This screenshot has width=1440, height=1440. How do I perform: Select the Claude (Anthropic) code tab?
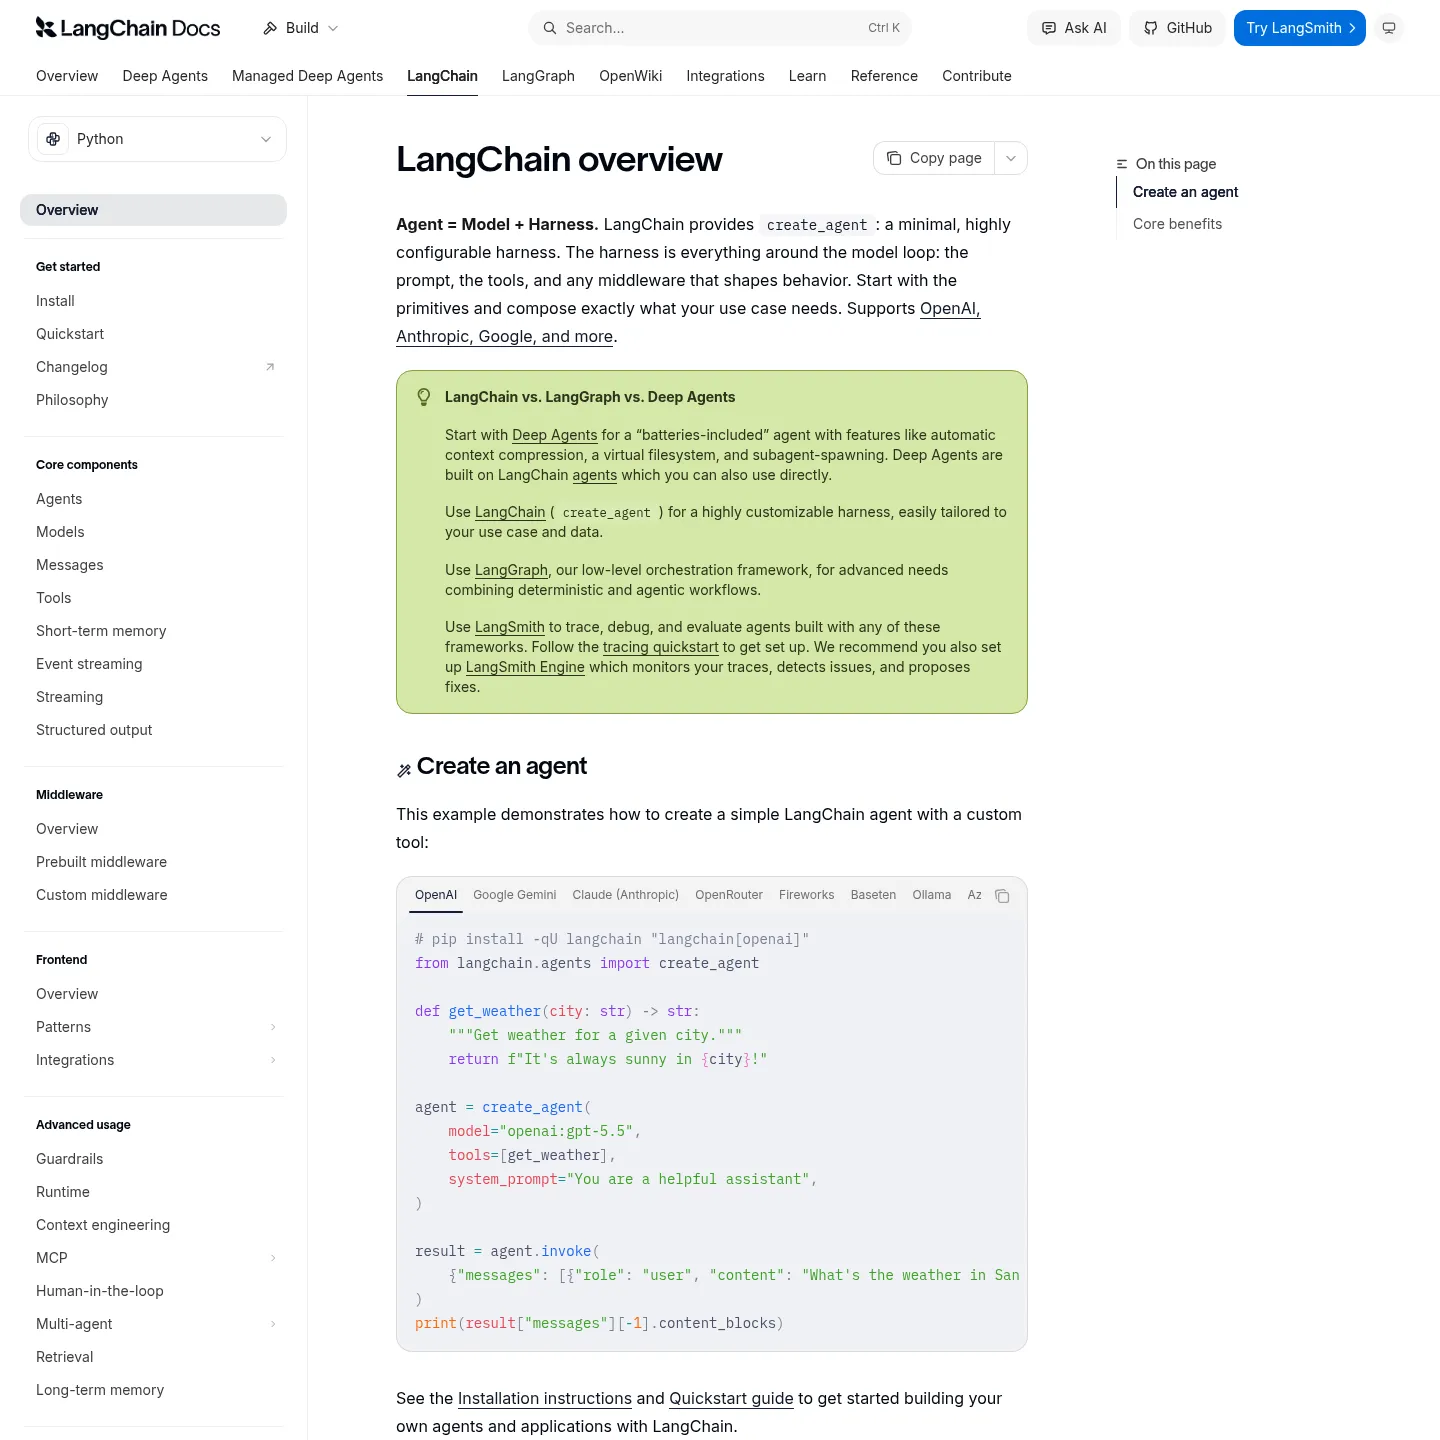pos(626,895)
